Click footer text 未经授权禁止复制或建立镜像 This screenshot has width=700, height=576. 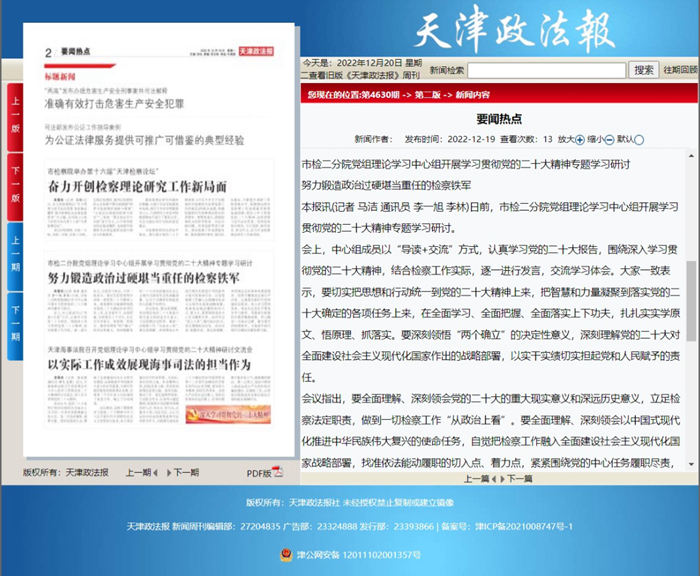(x=398, y=503)
